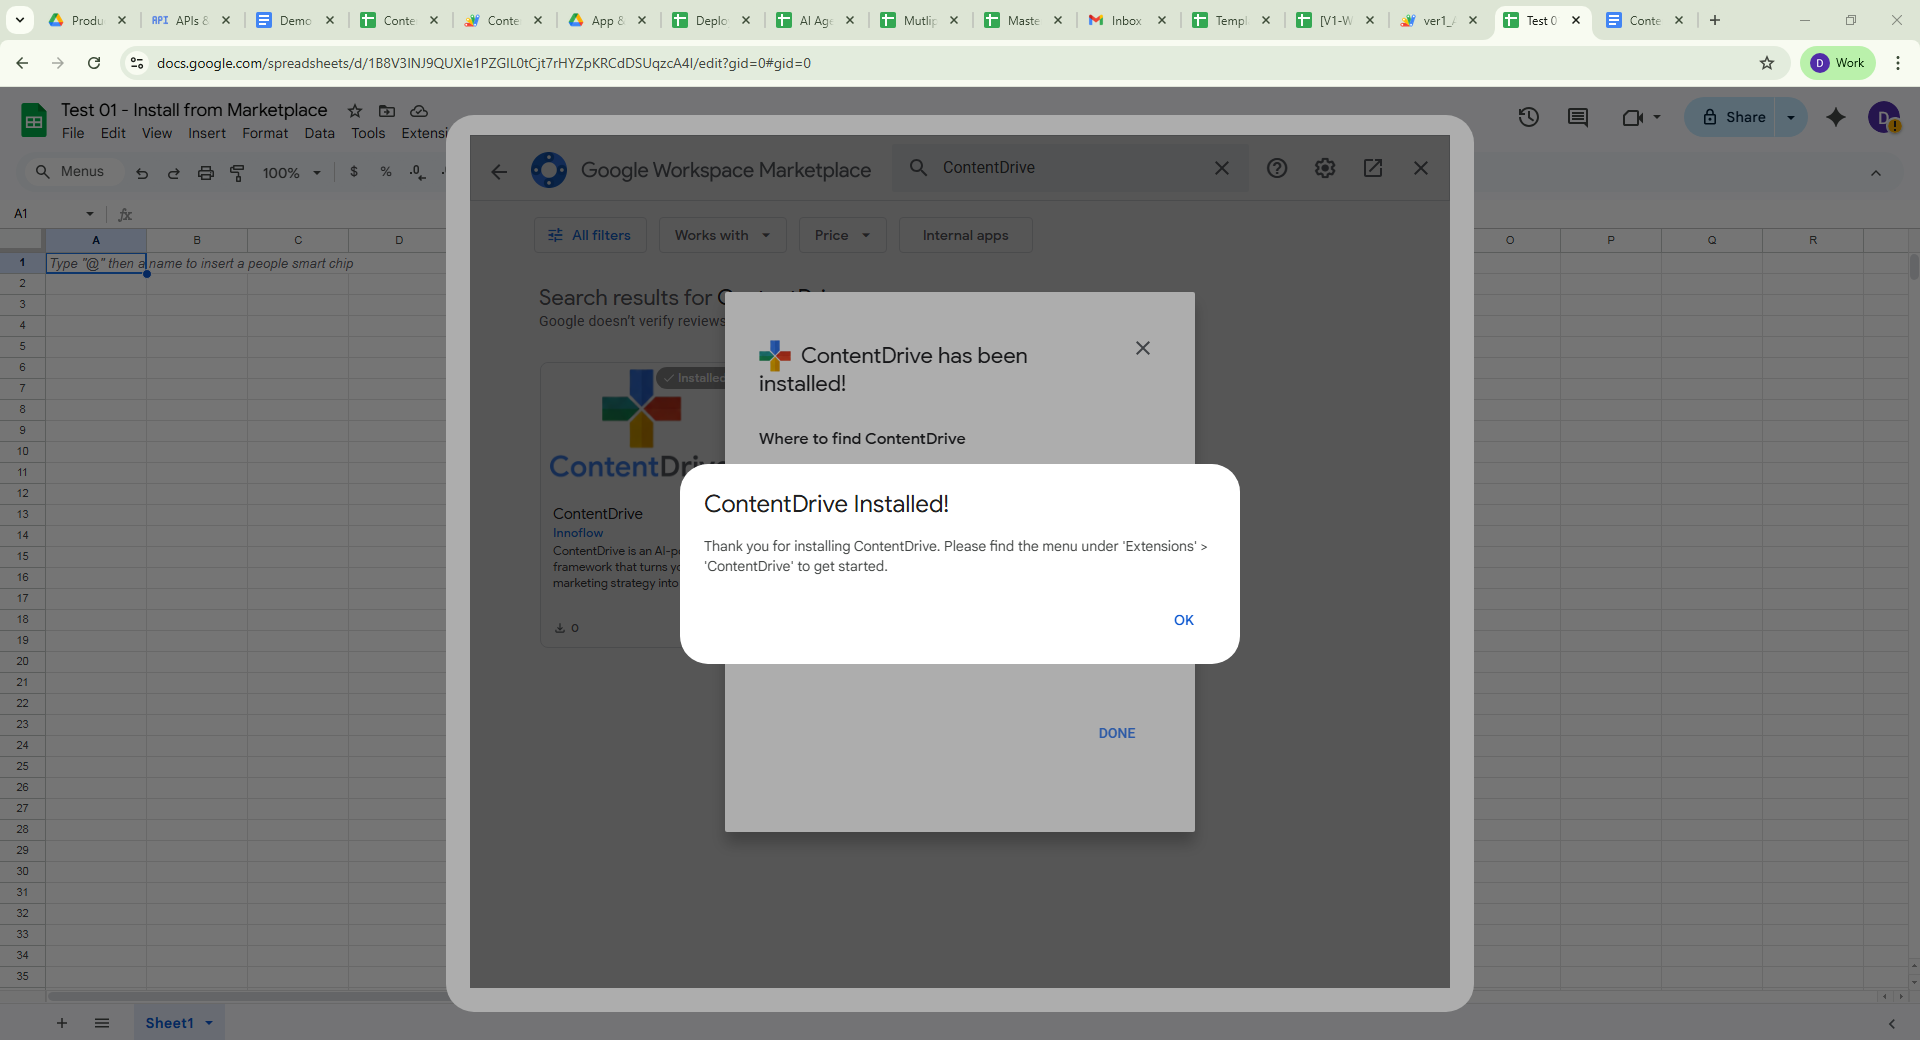The width and height of the screenshot is (1920, 1040).
Task: Expand the Price dropdown
Action: 843,235
